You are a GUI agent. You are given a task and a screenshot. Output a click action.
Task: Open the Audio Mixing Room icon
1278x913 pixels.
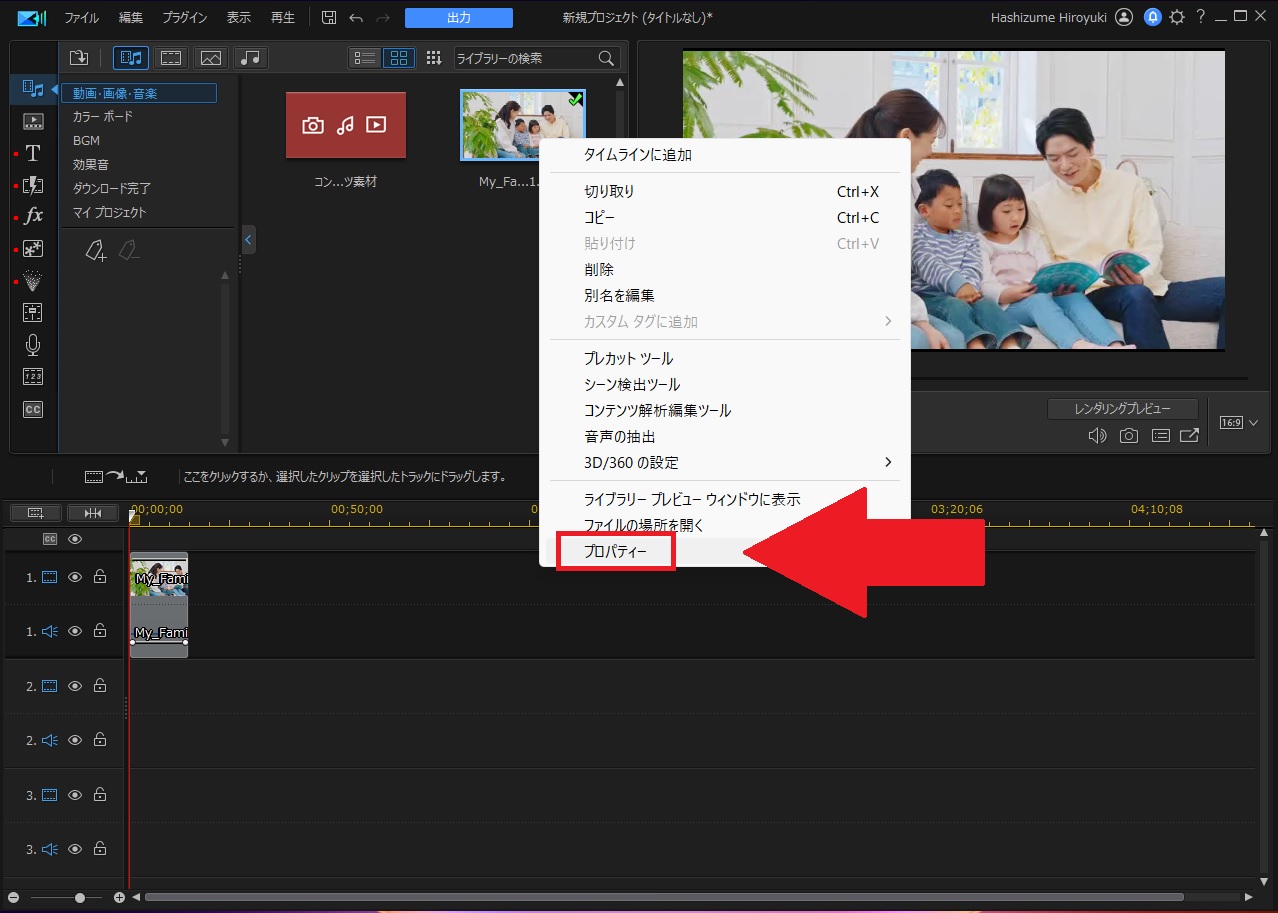(33, 312)
